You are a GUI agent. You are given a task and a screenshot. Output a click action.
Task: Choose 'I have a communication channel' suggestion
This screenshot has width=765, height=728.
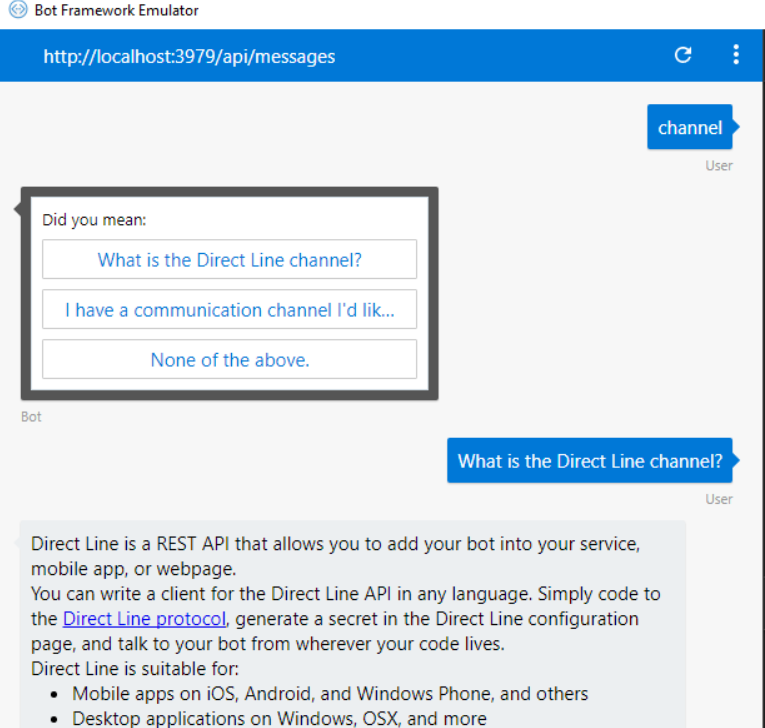pyautogui.click(x=229, y=309)
